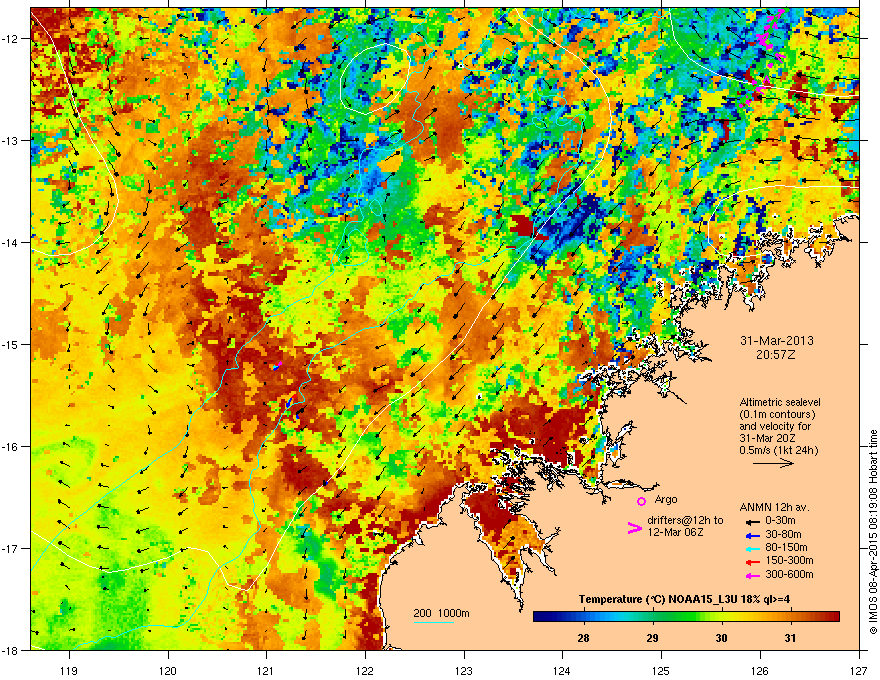The image size is (880, 680).
Task: Click the '12-Mar 06Z' text
Action: click(675, 532)
